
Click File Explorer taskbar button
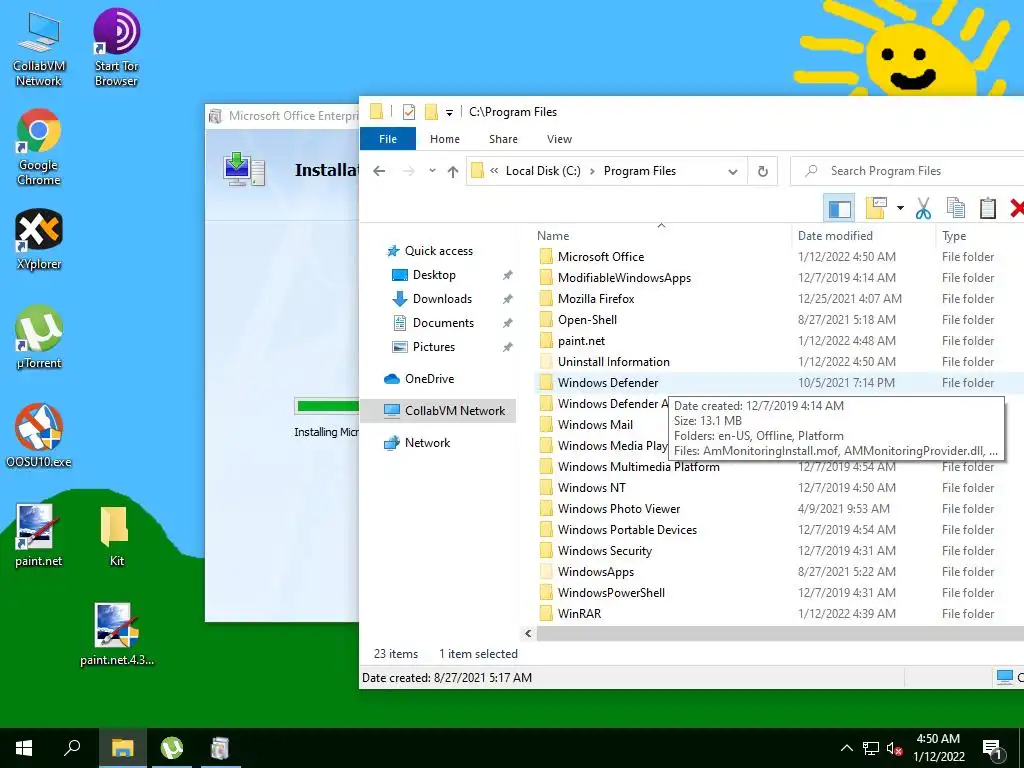[122, 748]
